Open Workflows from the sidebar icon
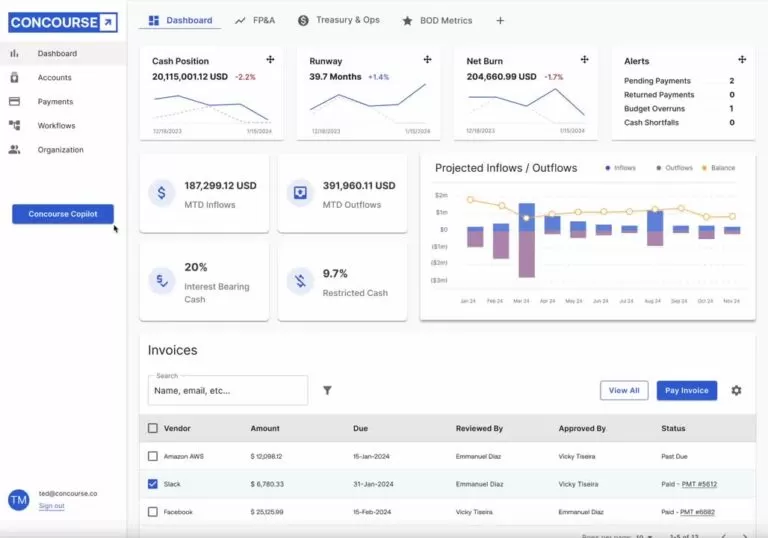 tap(15, 125)
